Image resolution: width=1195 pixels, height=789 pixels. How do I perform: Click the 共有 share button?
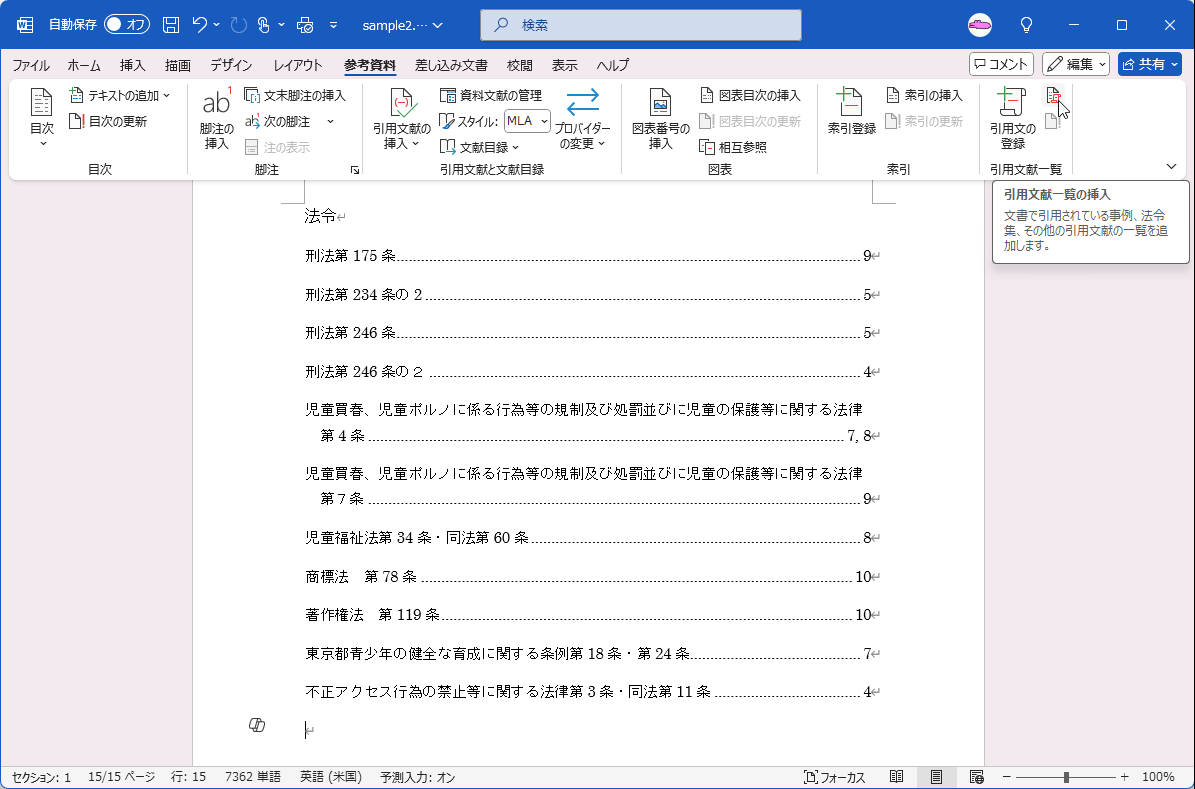click(1149, 65)
